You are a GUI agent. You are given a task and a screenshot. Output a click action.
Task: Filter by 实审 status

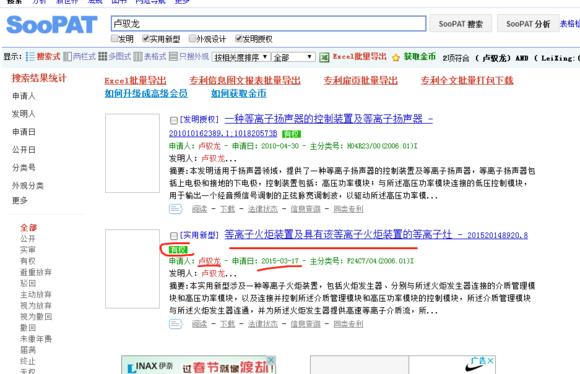(x=28, y=250)
